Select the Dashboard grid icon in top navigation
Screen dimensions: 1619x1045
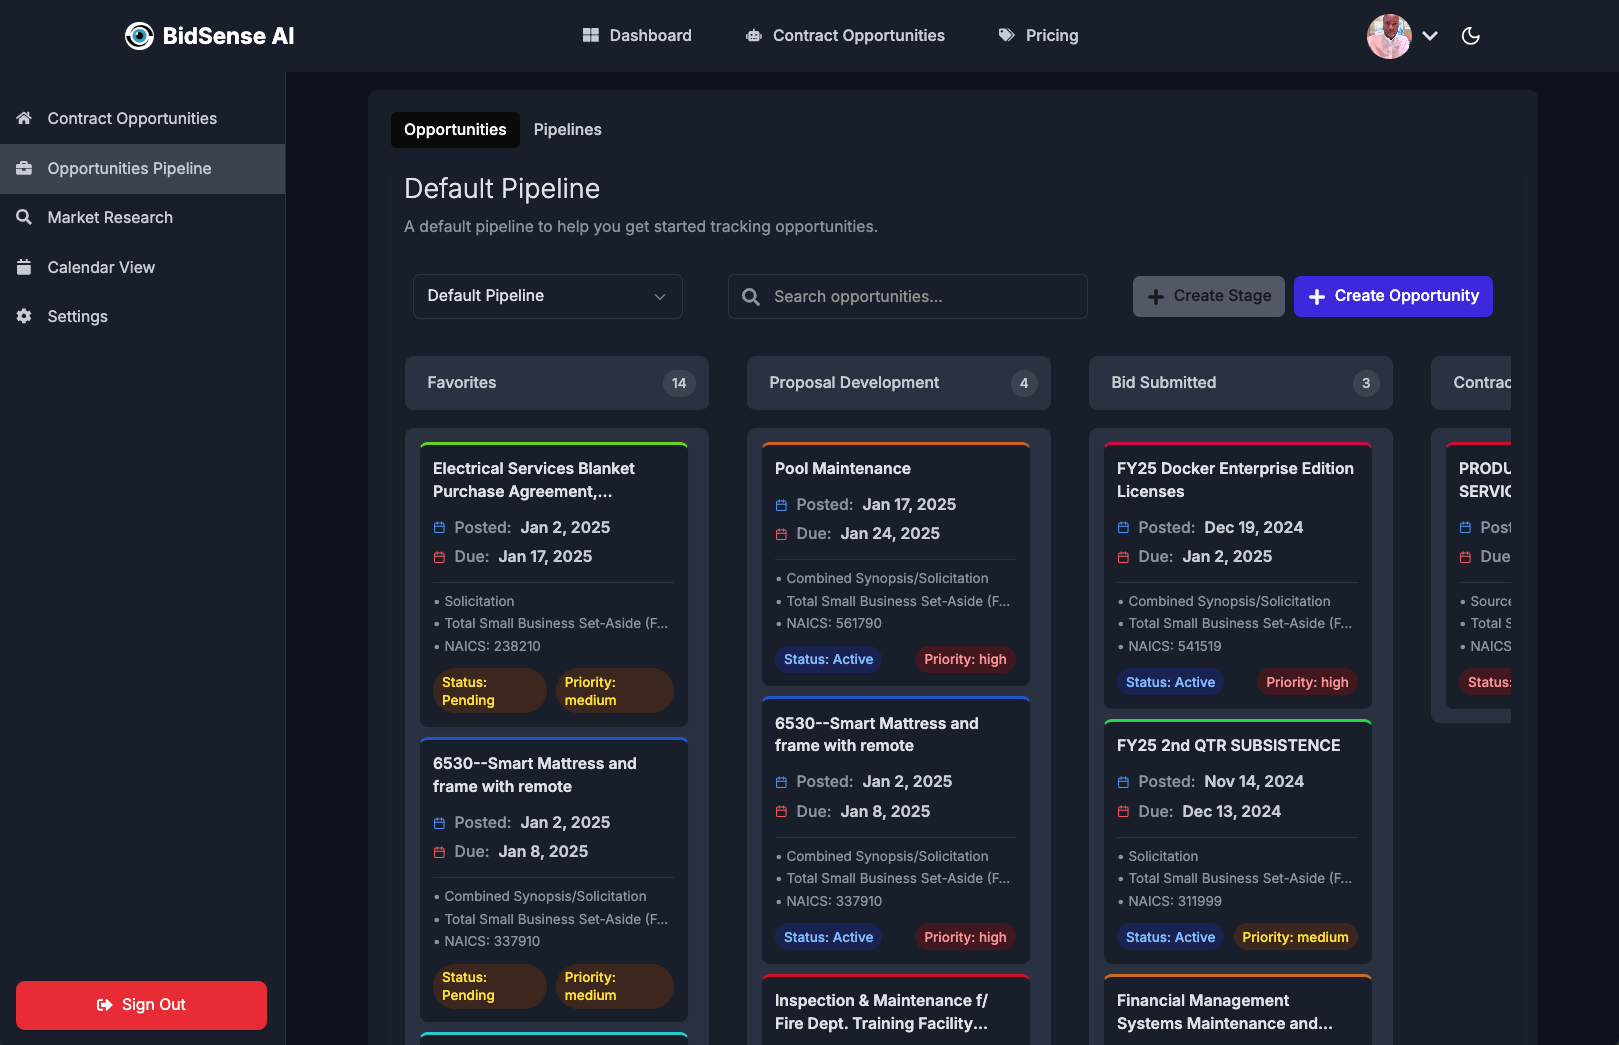click(x=590, y=35)
